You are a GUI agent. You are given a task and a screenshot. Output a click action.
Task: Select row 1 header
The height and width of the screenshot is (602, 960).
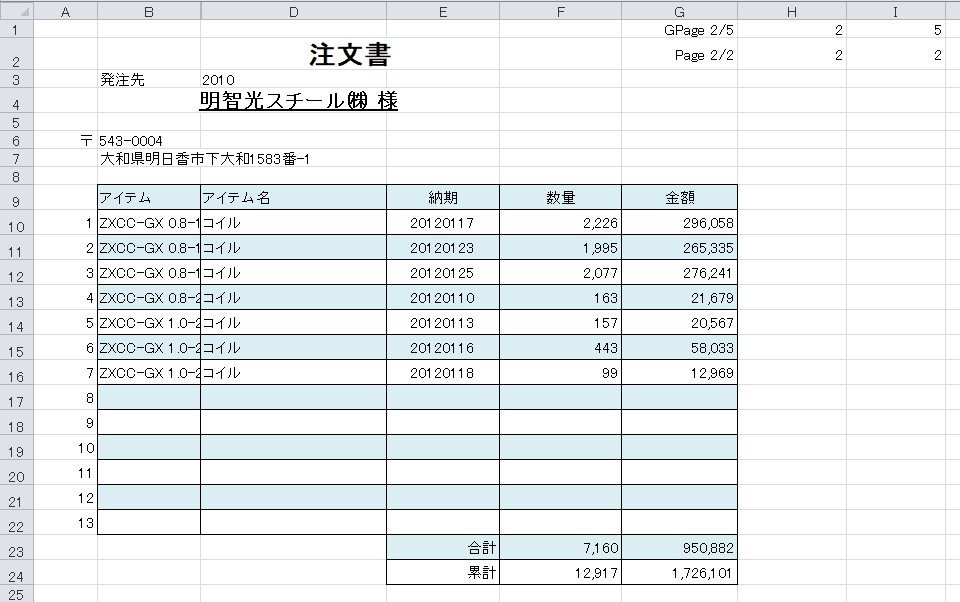[x=17, y=29]
